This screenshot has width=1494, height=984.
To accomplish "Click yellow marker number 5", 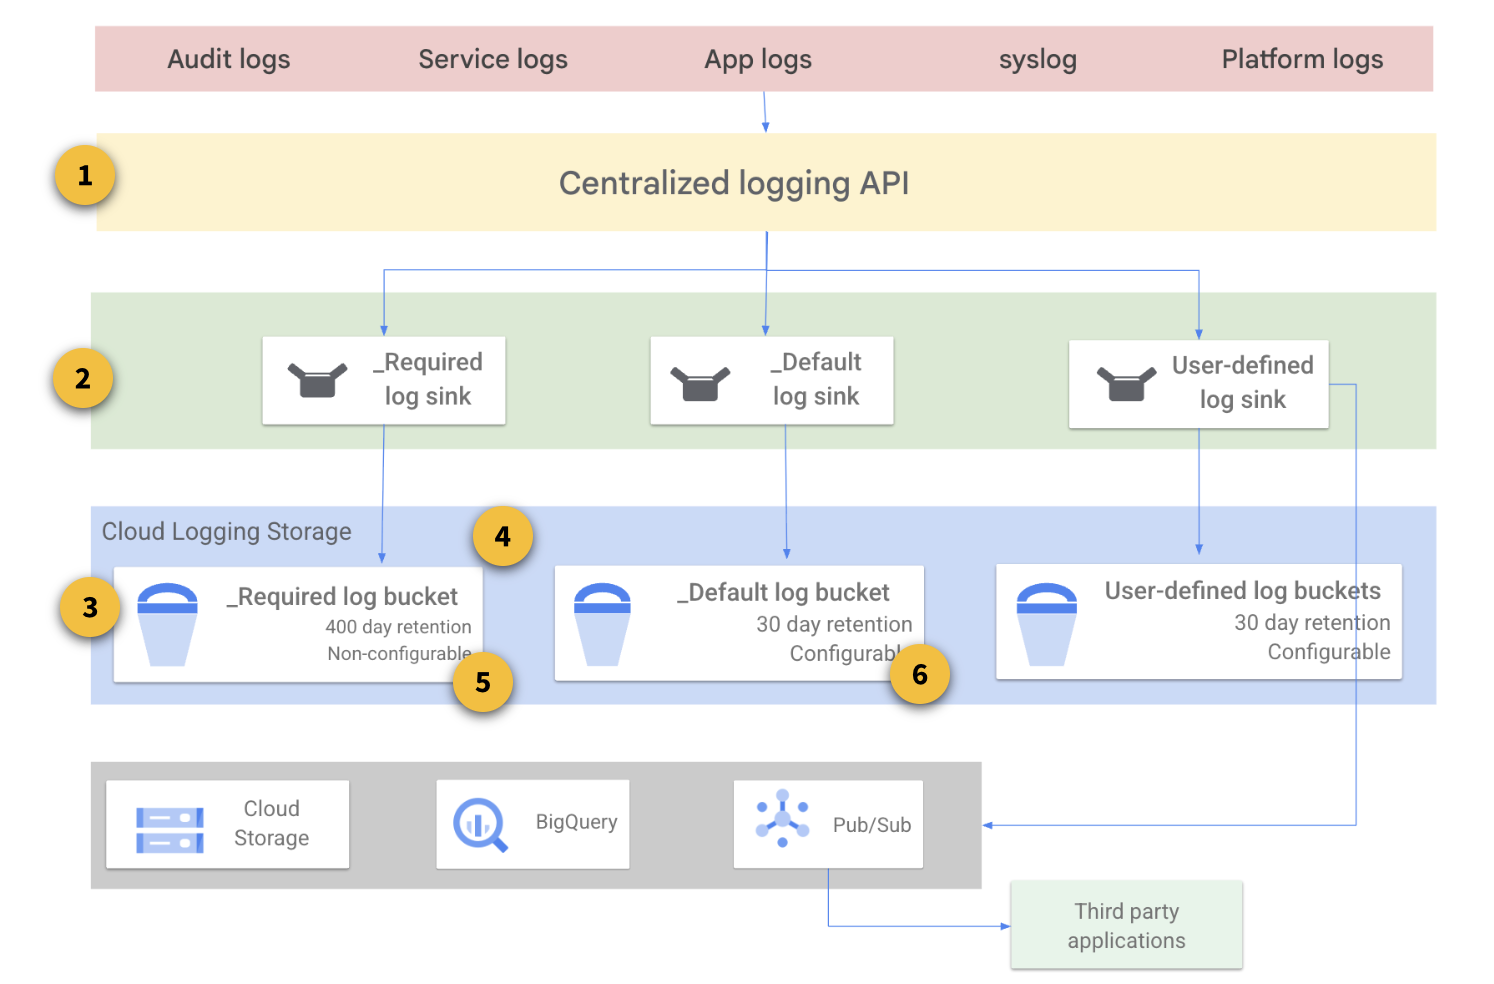I will point(483,682).
